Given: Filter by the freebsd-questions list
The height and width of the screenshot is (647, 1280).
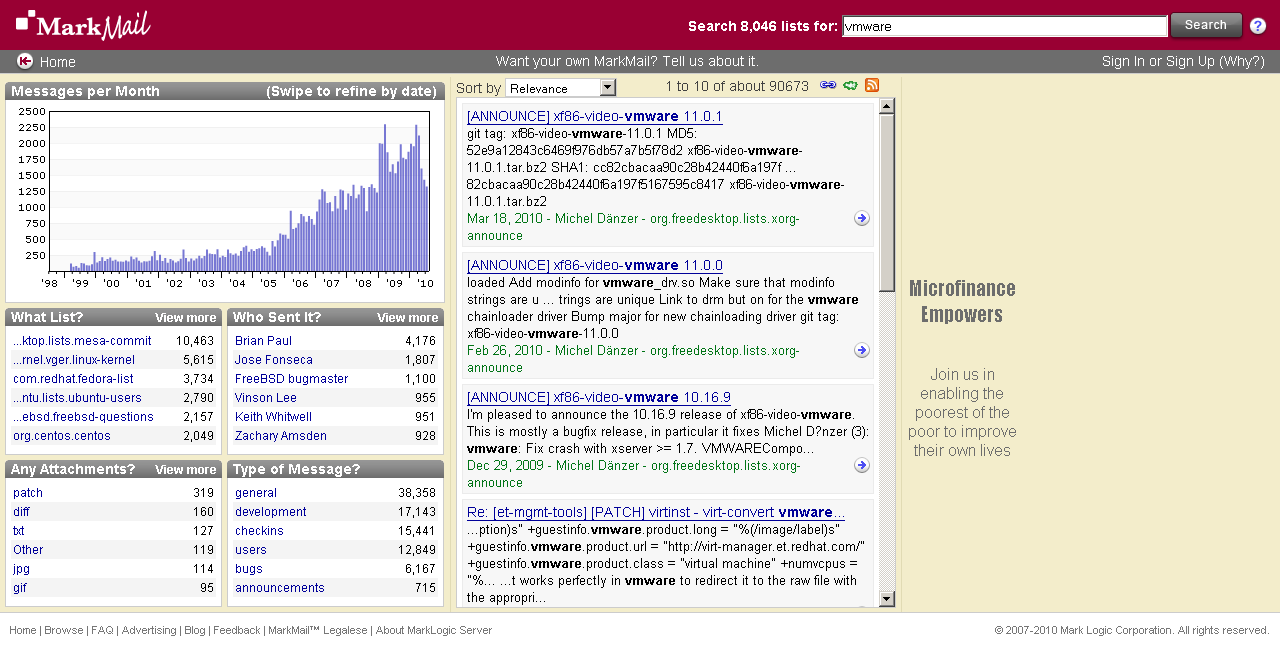Looking at the screenshot, I should pyautogui.click(x=83, y=417).
